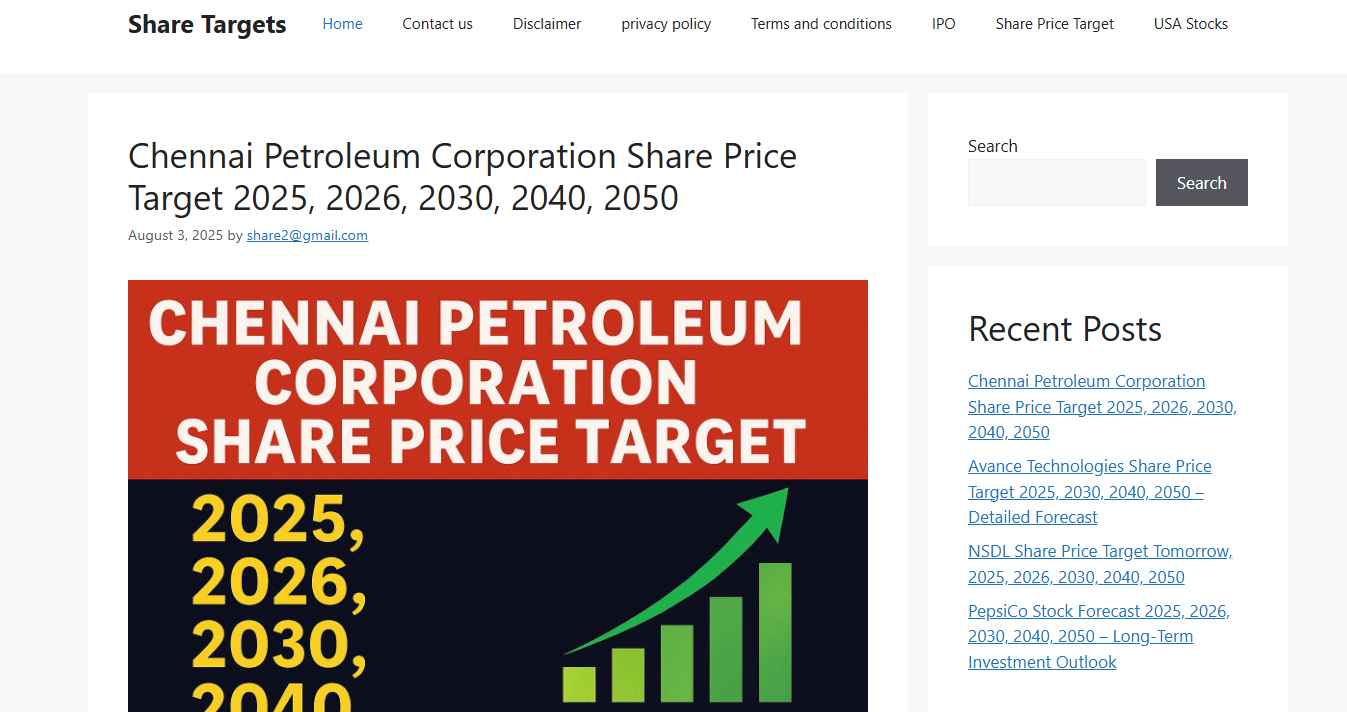
Task: Click the Recent Posts heading
Action: pos(1065,329)
